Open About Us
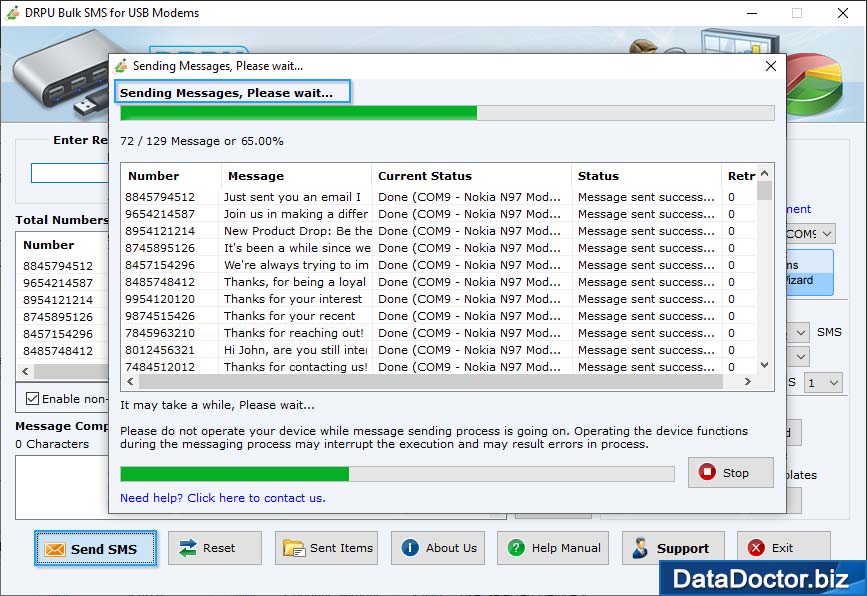867x596 pixels. [x=438, y=548]
